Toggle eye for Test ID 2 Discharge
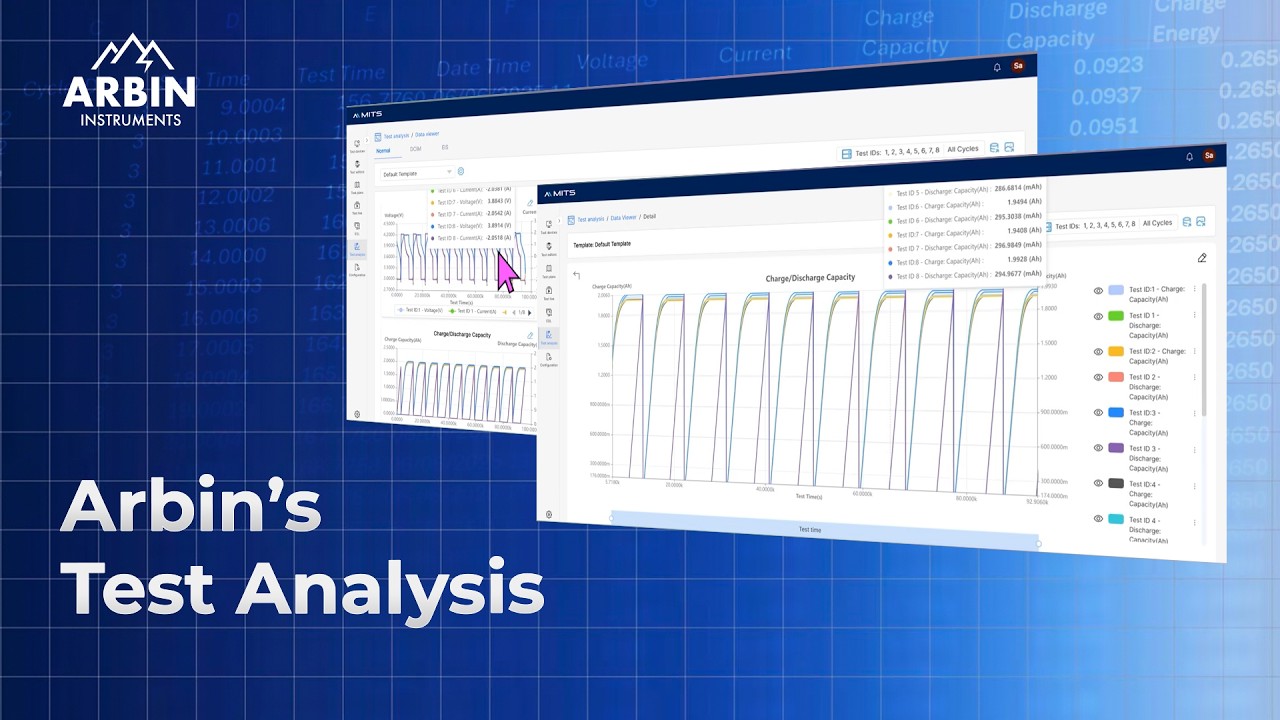The width and height of the screenshot is (1280, 720). (1098, 377)
